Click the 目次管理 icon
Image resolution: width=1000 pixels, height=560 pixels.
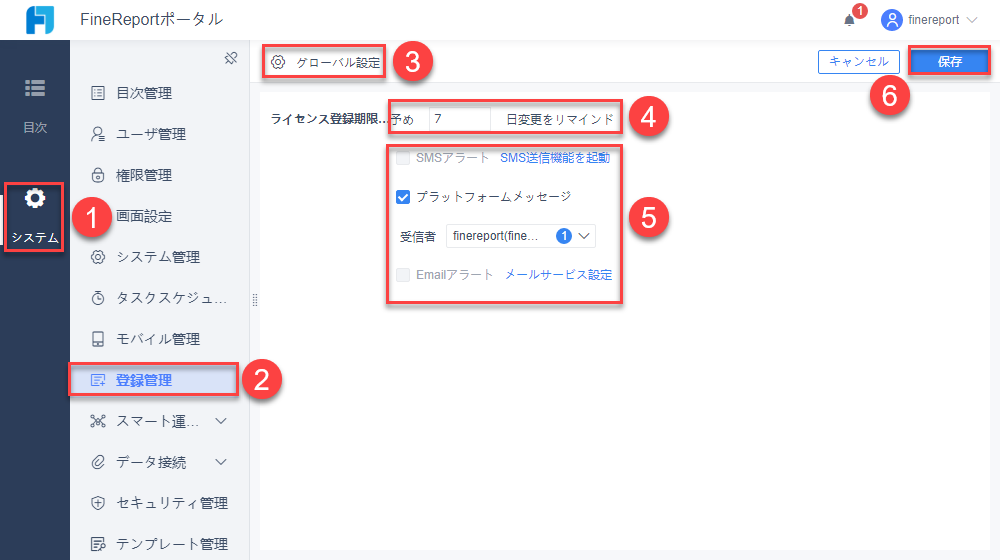[x=98, y=93]
